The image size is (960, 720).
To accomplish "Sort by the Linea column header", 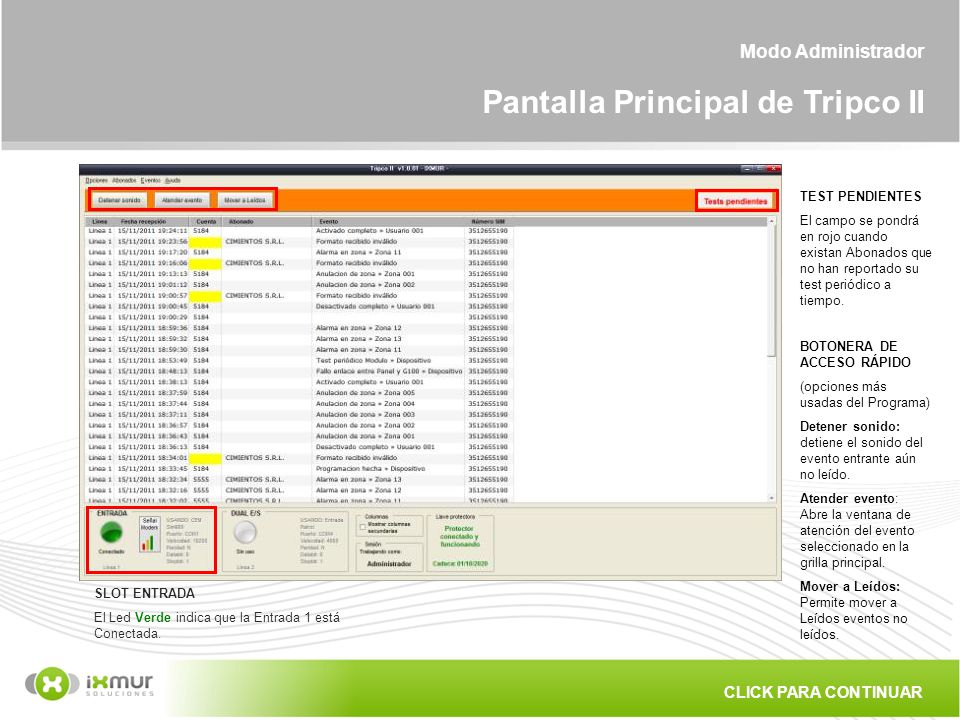I will pos(100,222).
